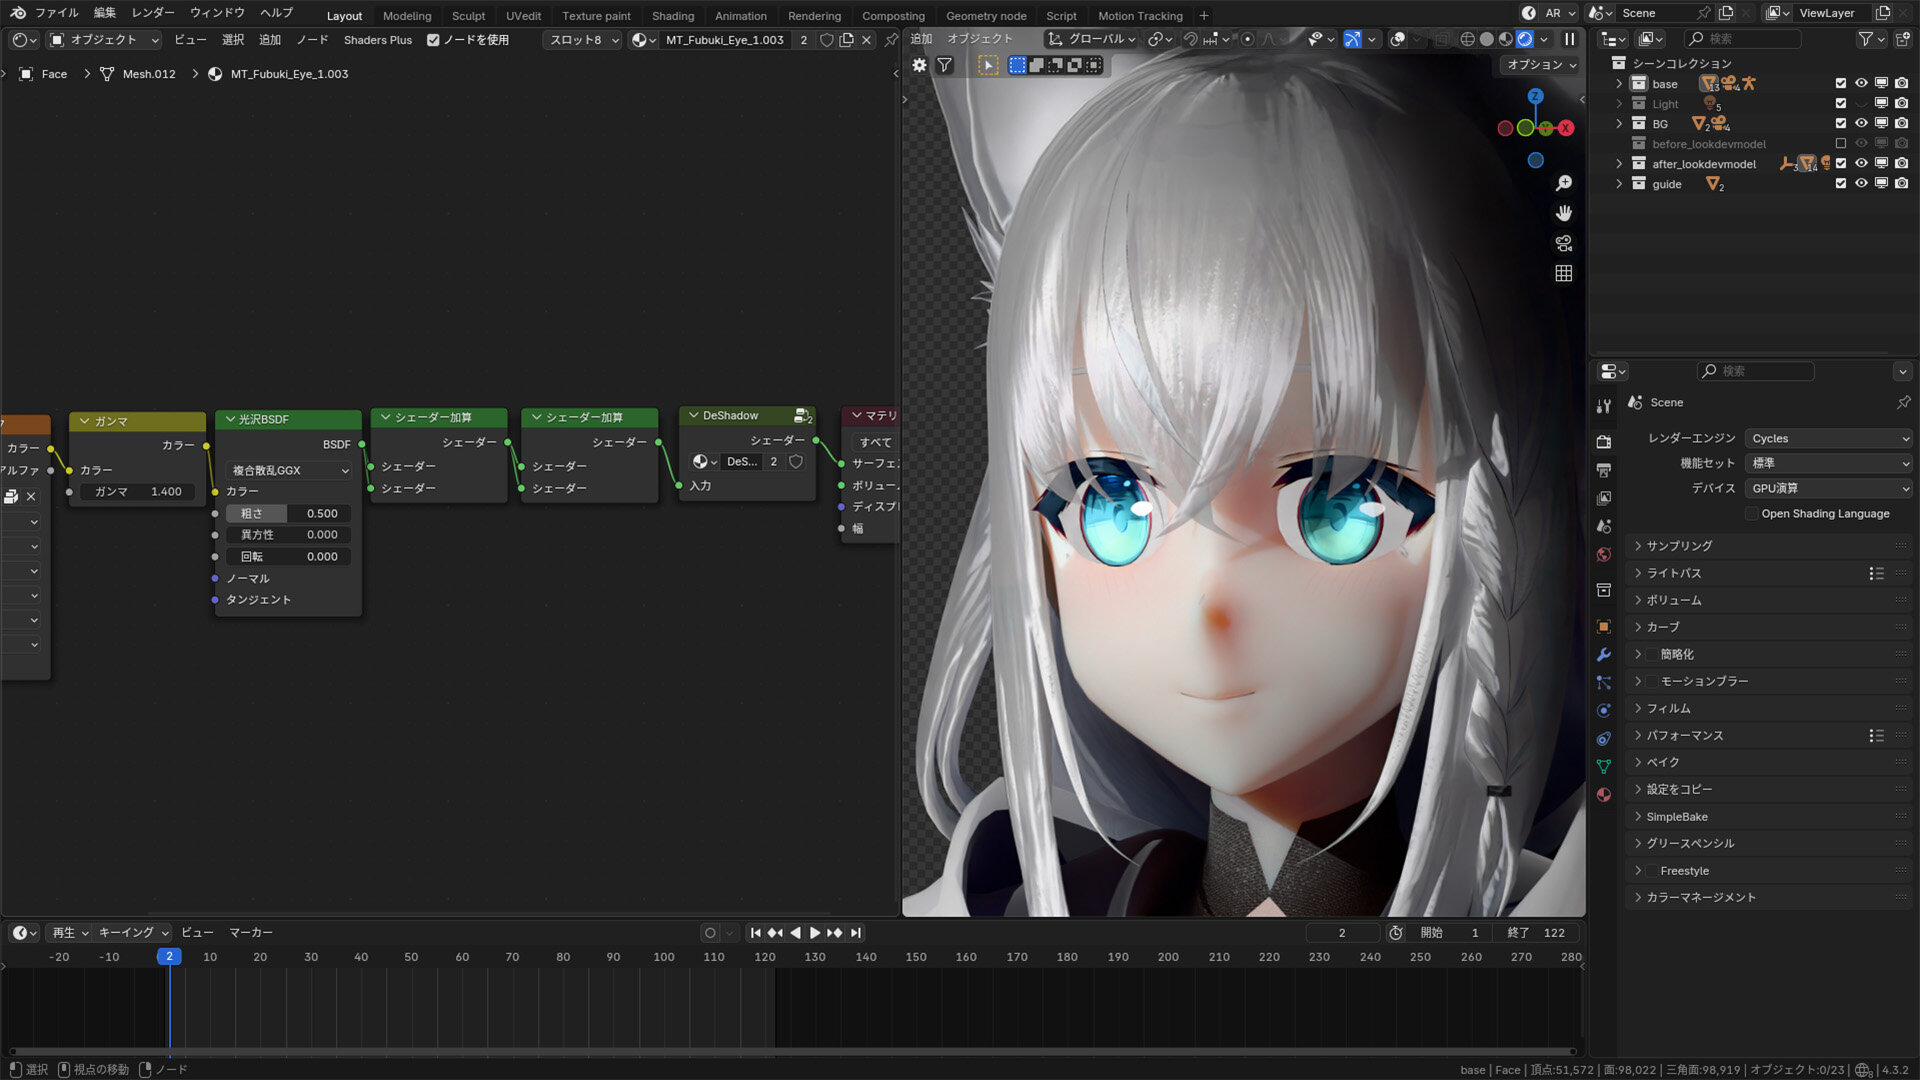
Task: Open the Keying (キーイング) menu in timeline
Action: coord(133,932)
